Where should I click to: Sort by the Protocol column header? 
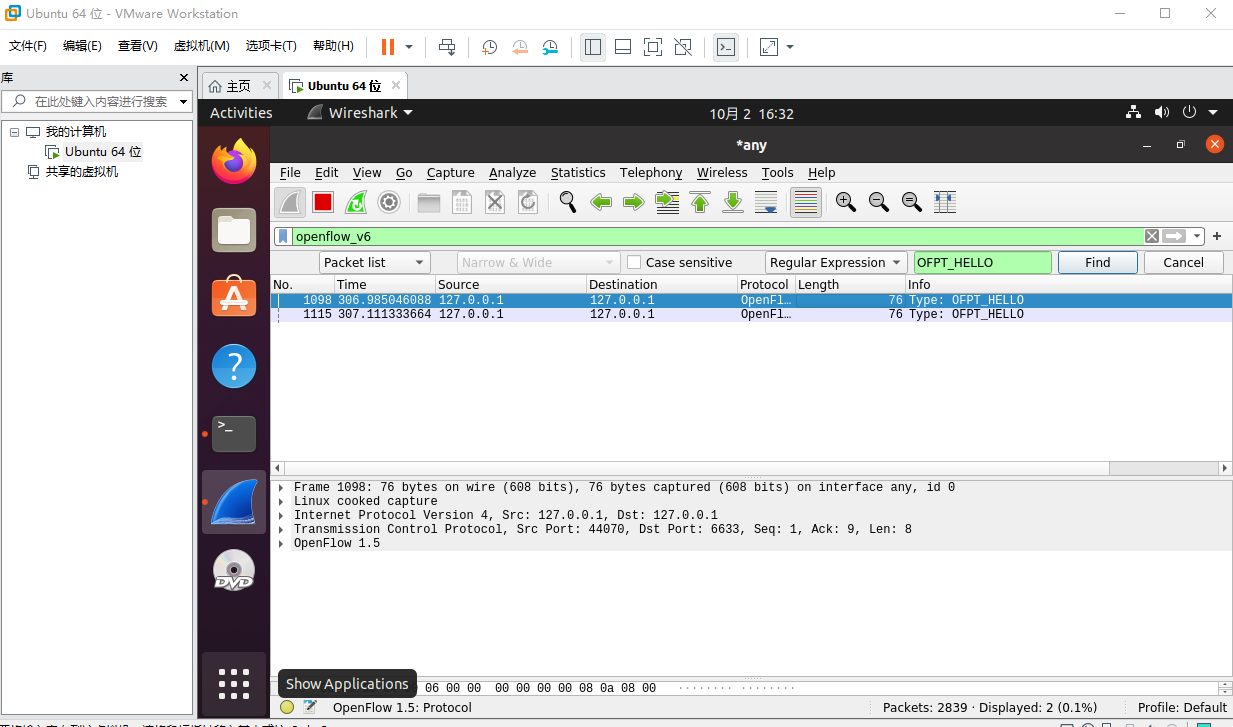click(x=765, y=284)
